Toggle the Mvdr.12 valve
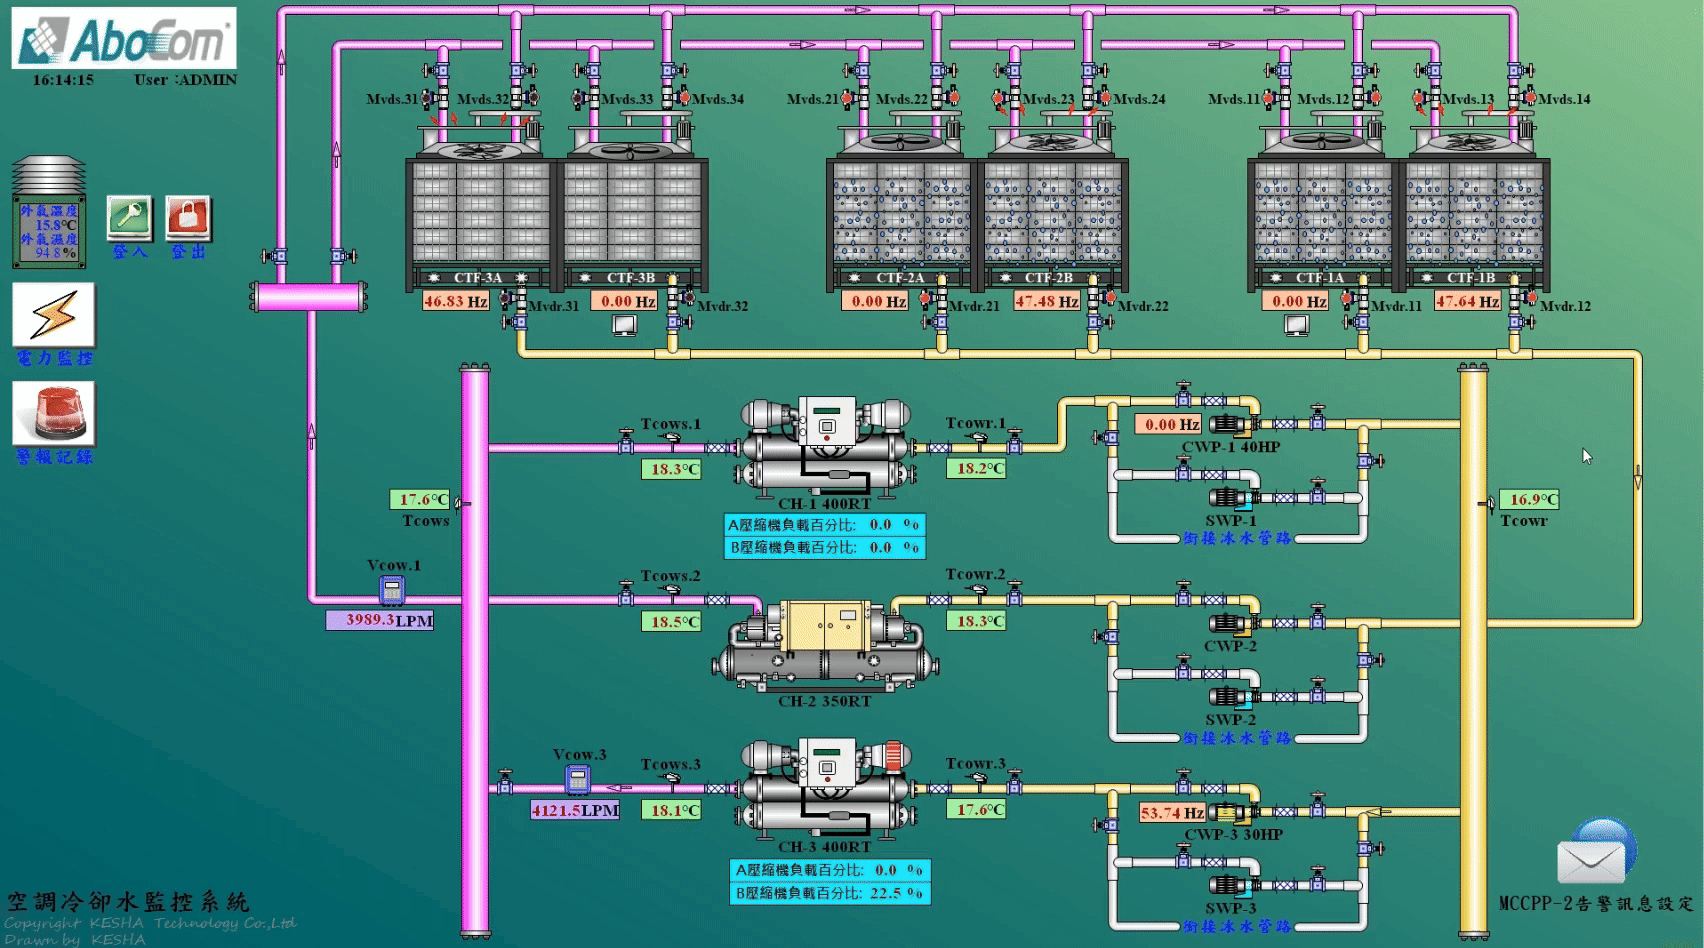 pyautogui.click(x=1529, y=298)
